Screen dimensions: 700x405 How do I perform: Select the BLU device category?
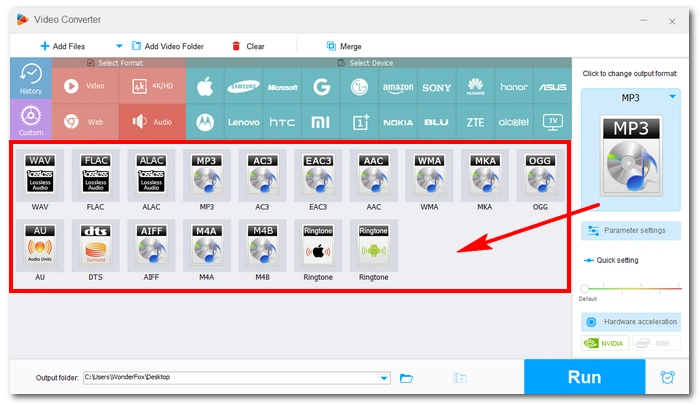coord(437,122)
